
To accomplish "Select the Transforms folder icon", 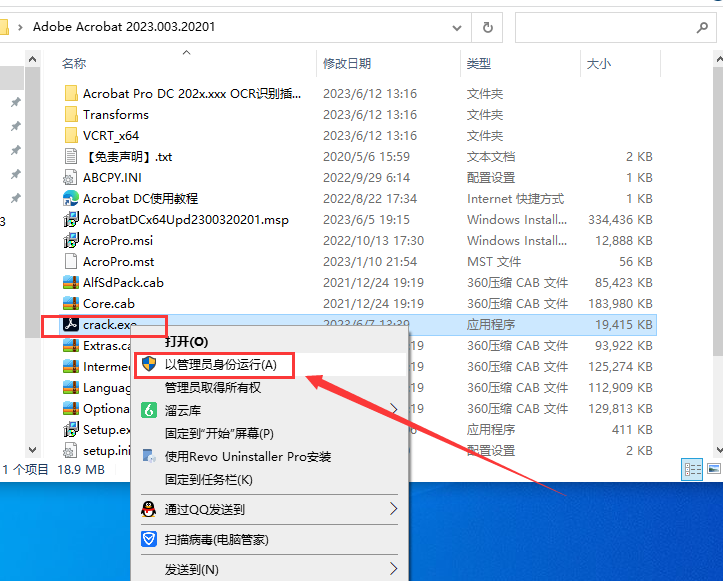I will 71,114.
